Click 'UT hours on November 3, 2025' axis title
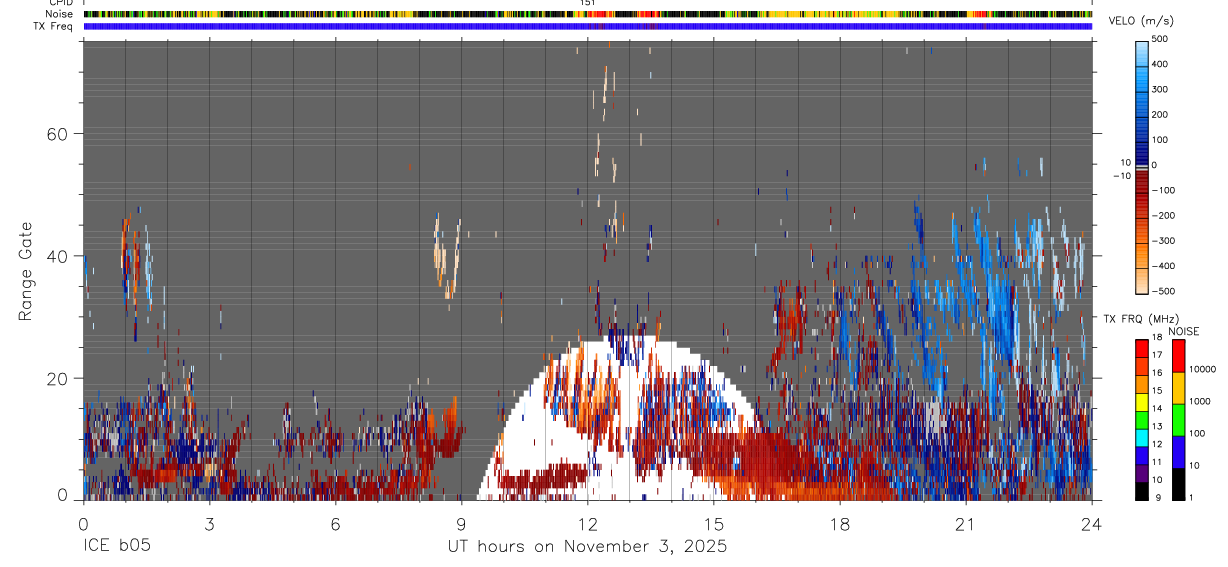Viewport: 1228px width, 567px height. [x=587, y=548]
